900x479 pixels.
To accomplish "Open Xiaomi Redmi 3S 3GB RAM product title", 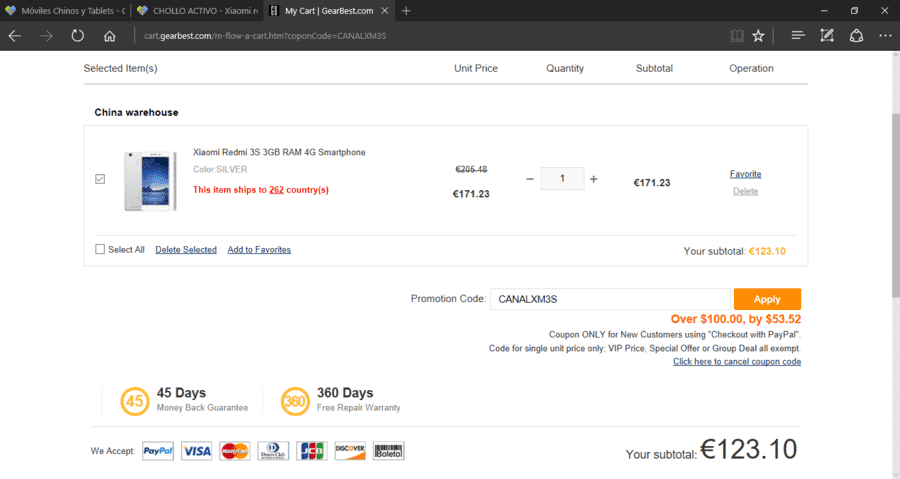I will coord(279,152).
